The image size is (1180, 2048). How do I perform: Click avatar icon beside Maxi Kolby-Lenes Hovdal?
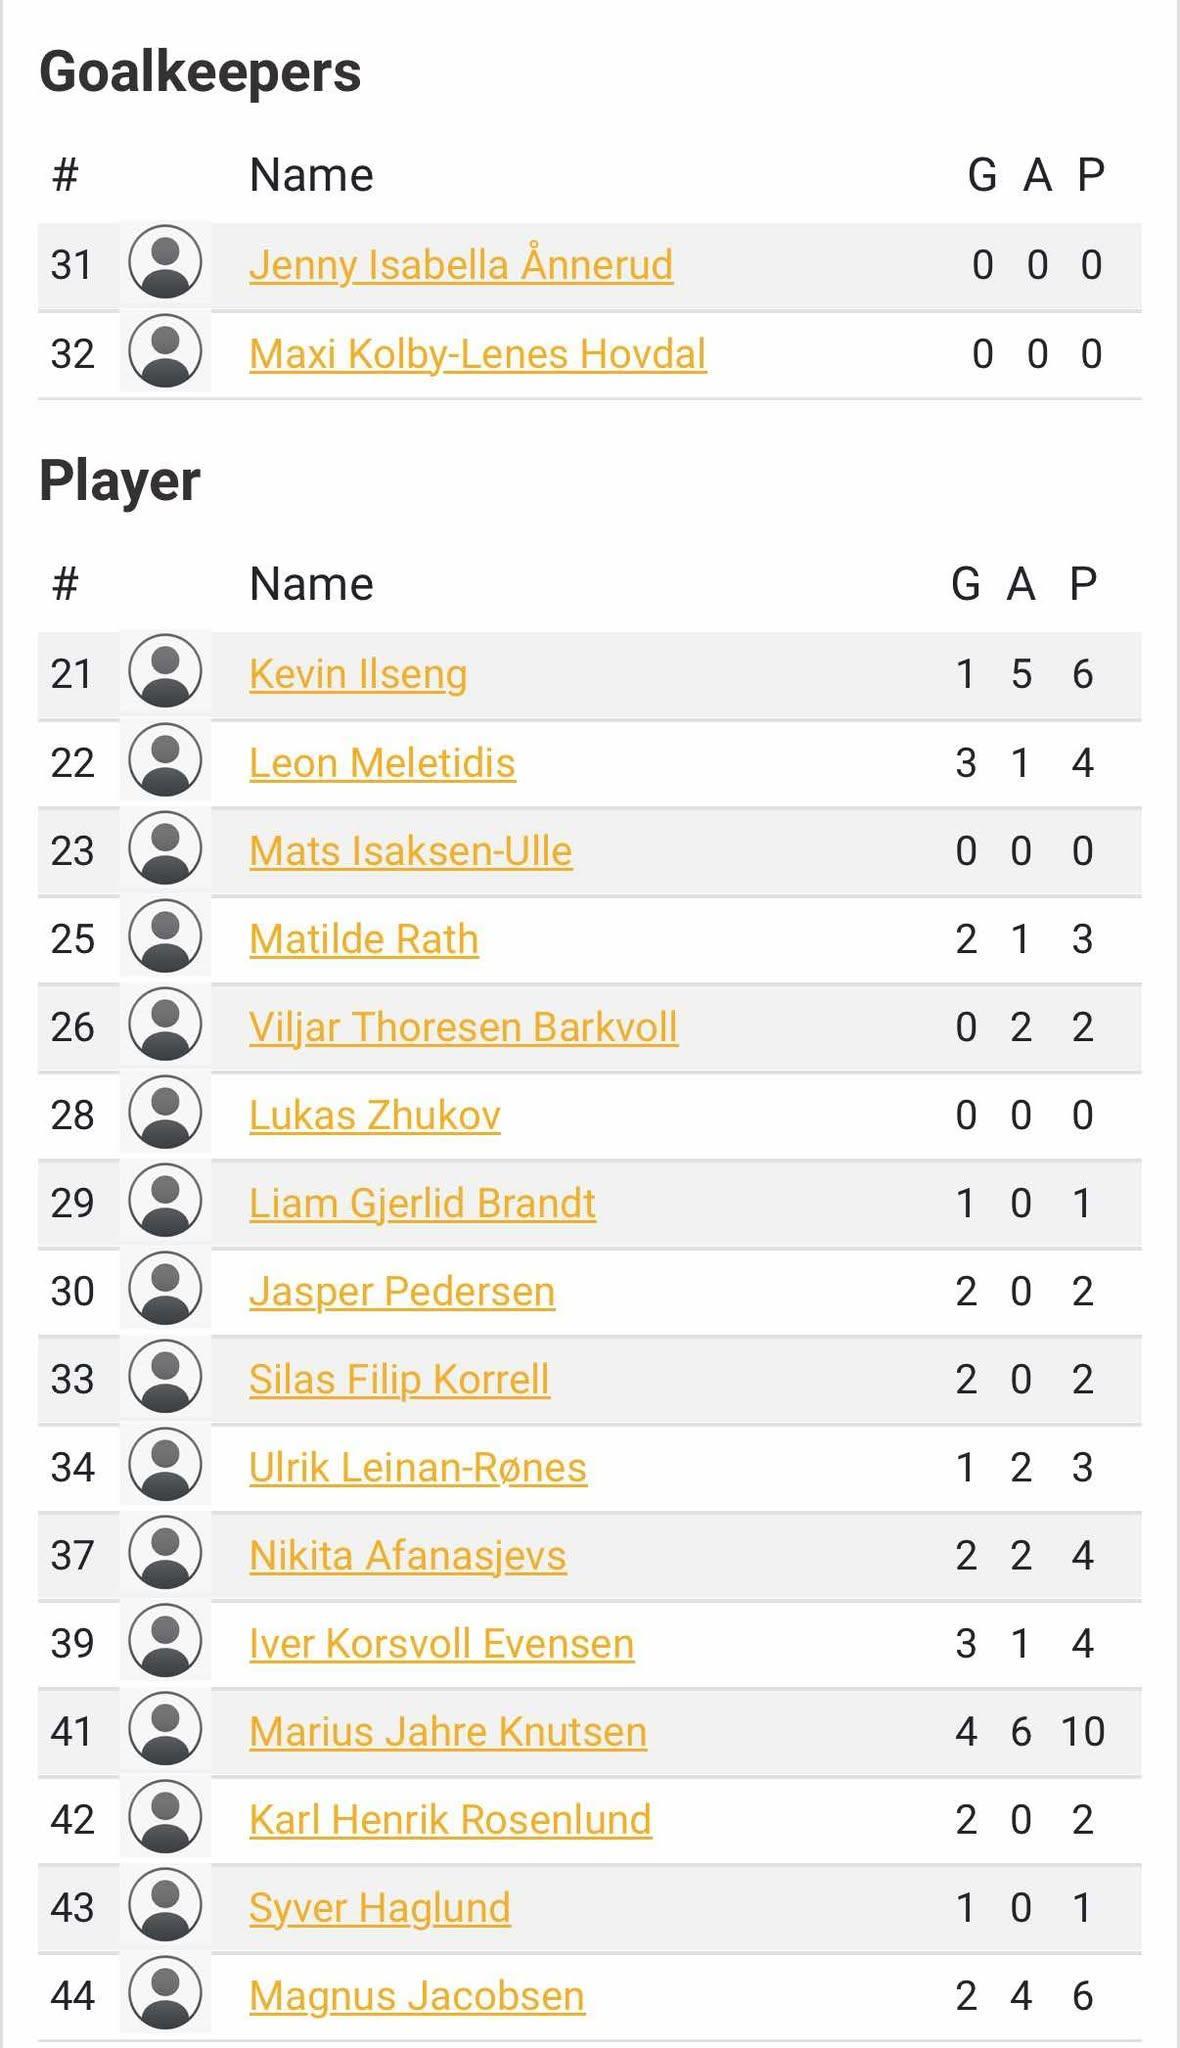(x=165, y=352)
